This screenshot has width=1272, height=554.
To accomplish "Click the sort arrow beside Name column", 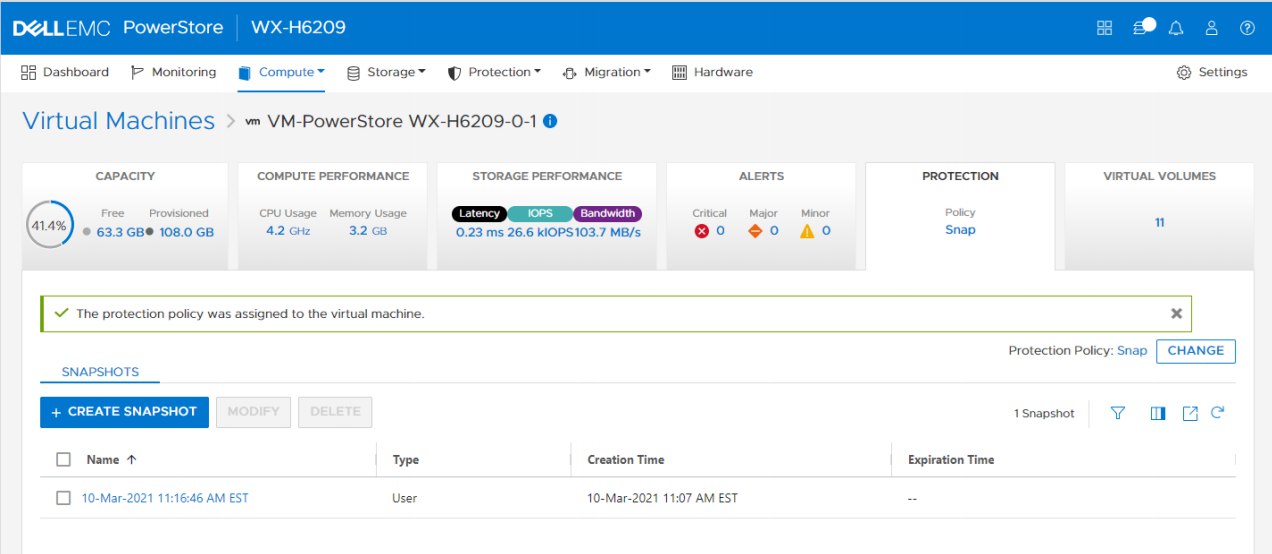I will (131, 460).
